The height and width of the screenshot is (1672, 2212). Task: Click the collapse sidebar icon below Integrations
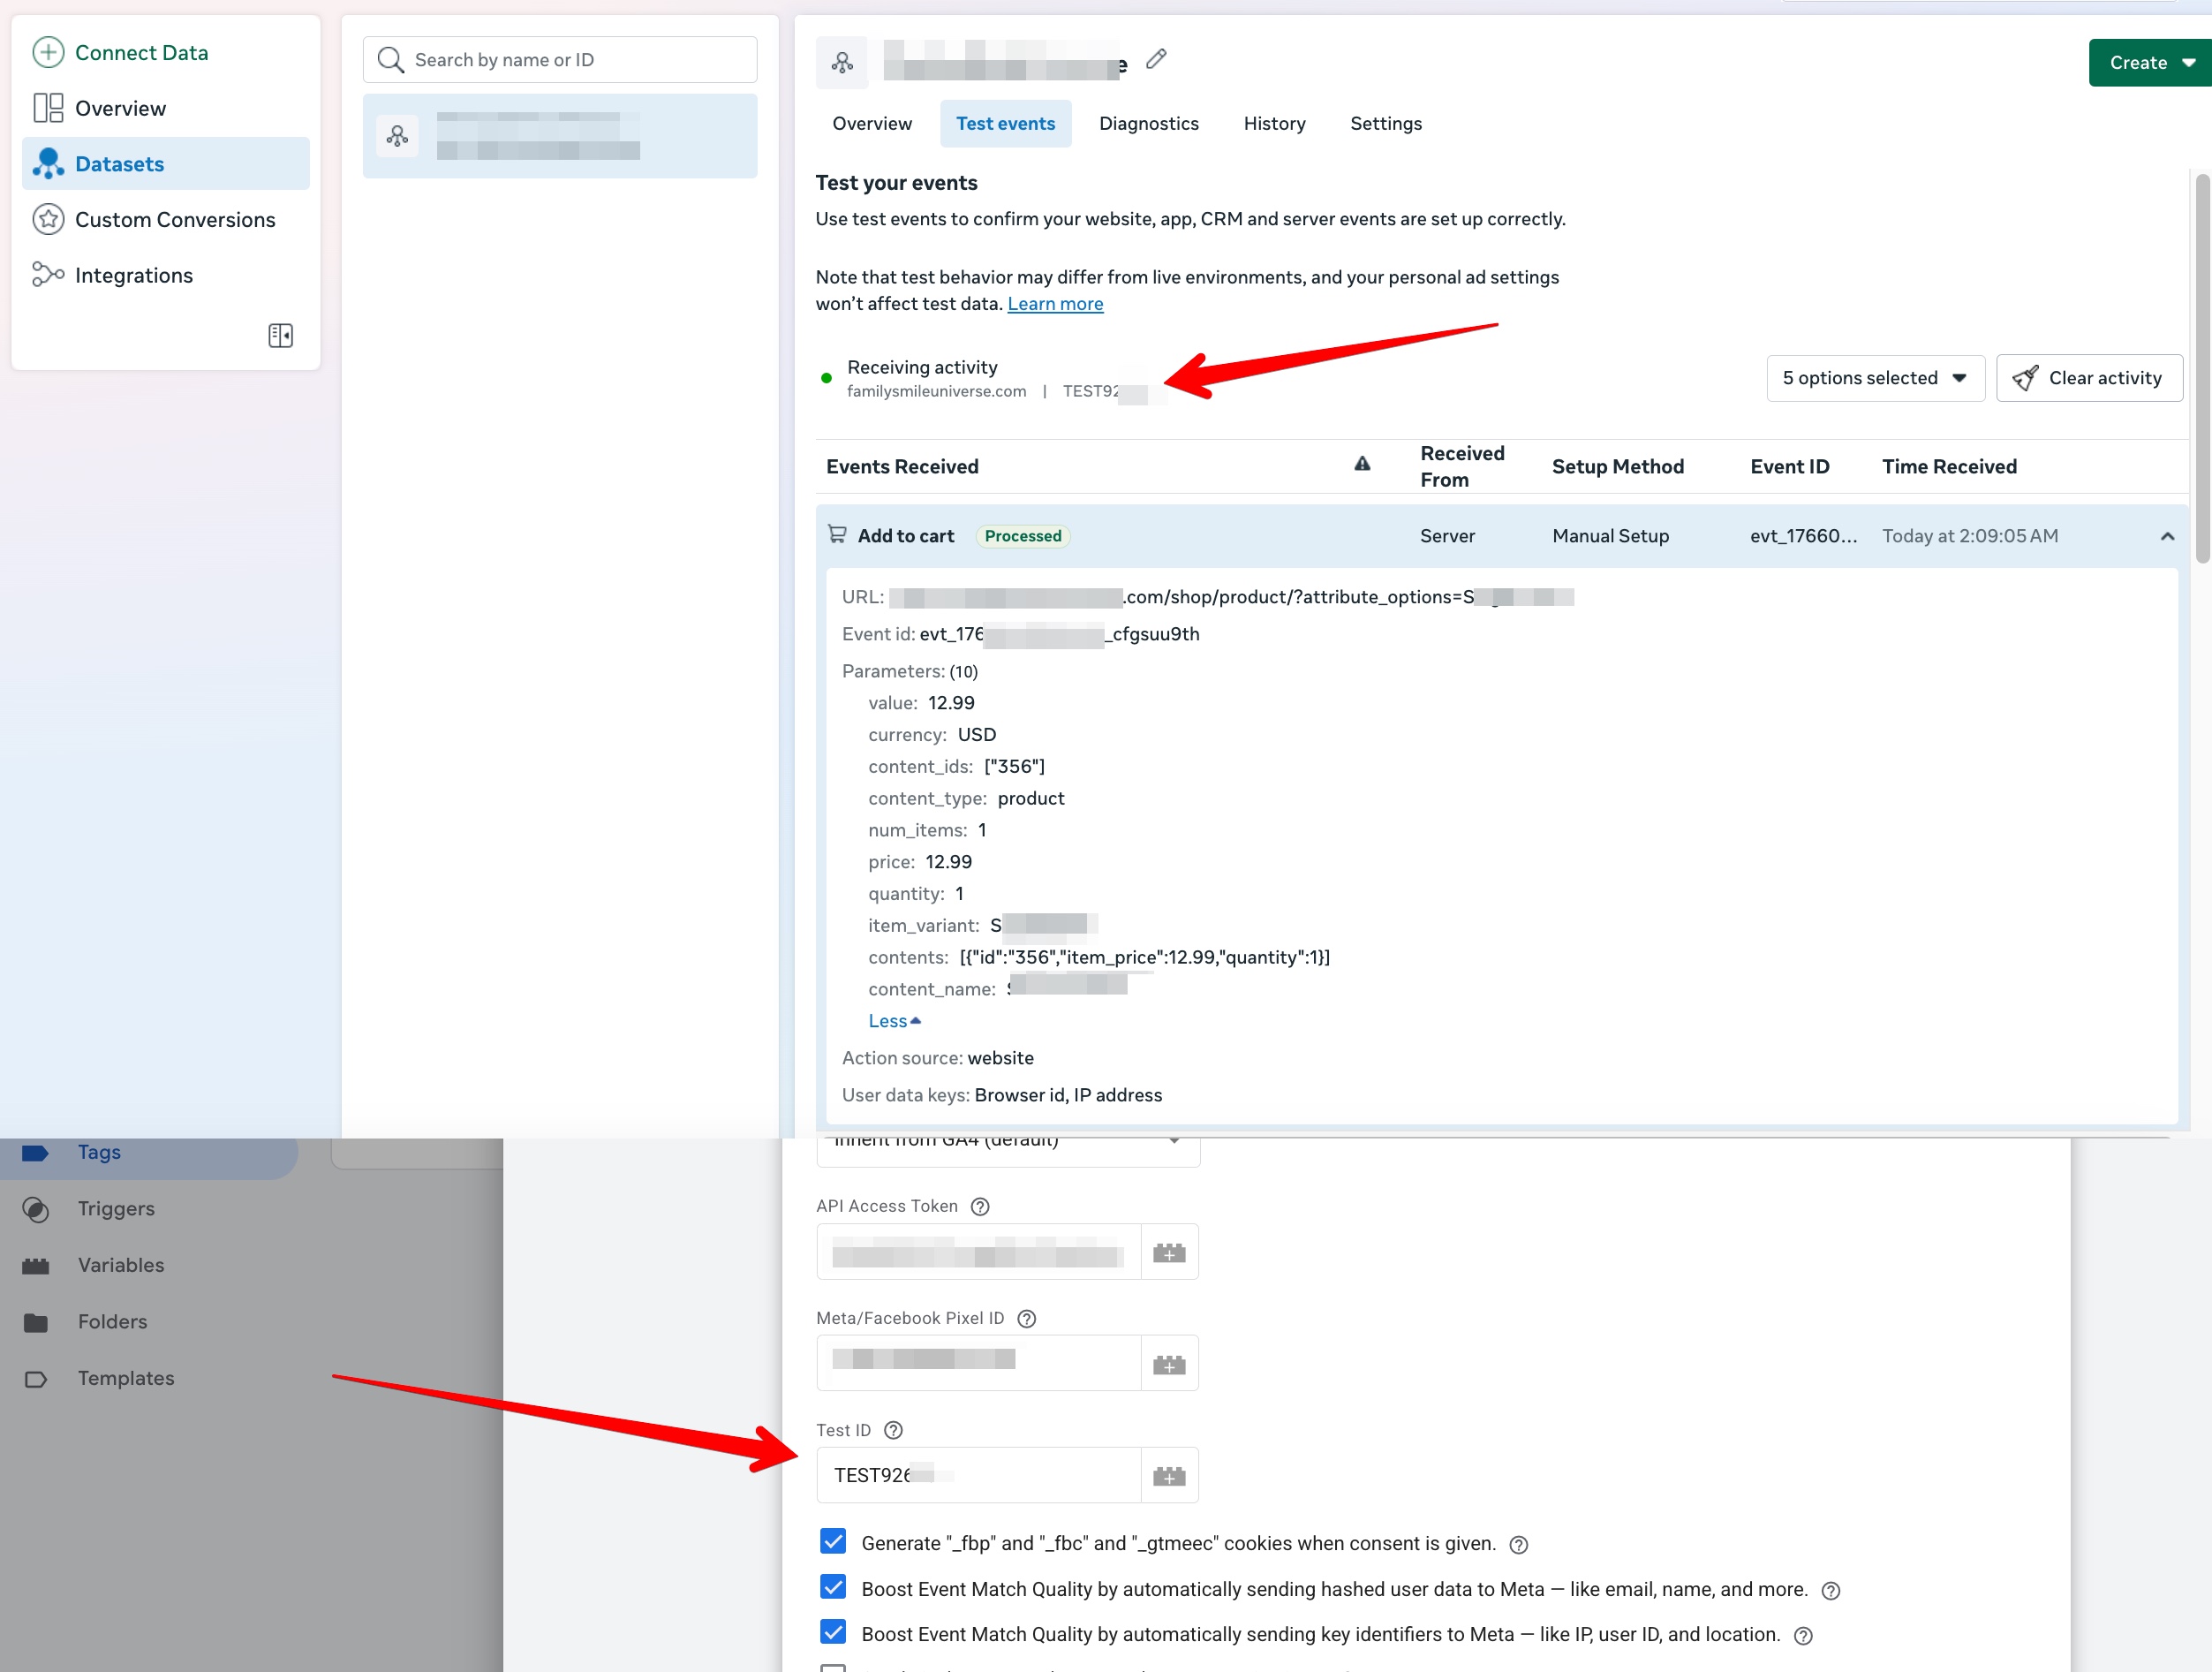point(280,335)
